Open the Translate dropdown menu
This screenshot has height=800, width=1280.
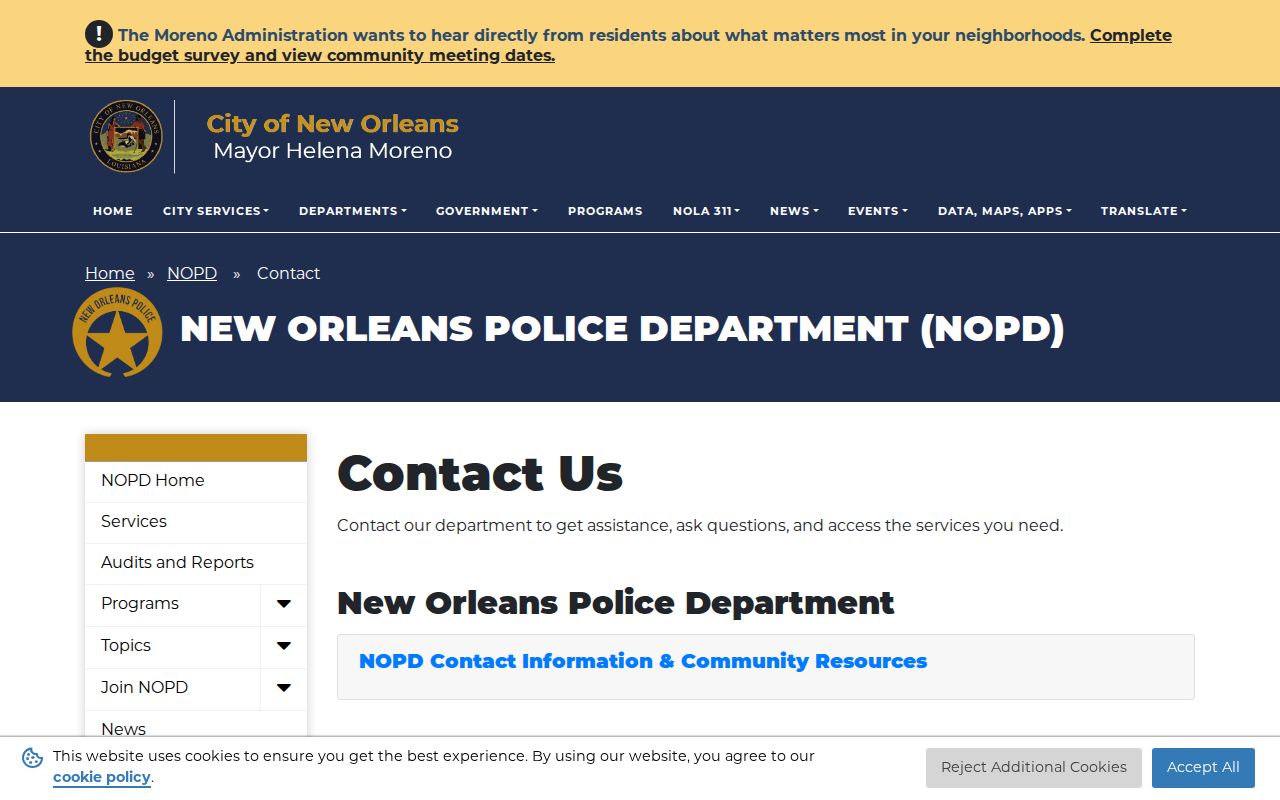pos(1144,211)
